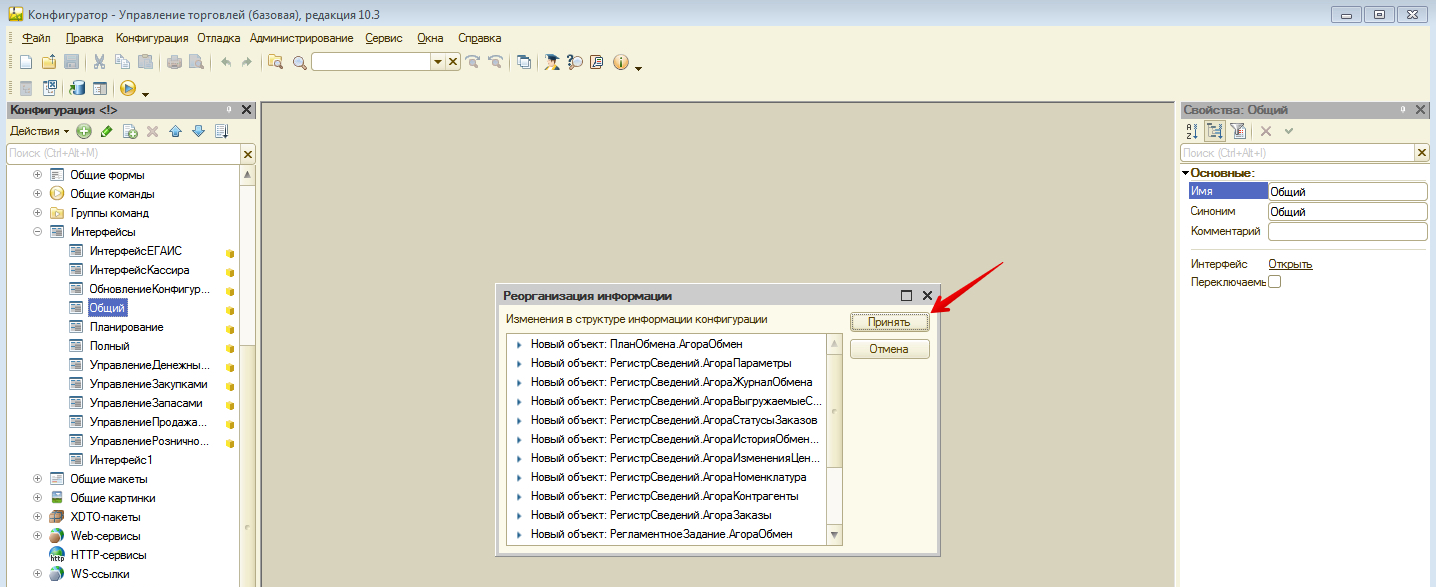Start debugging with the play icon
Viewport: 1436px width, 587px height.
point(127,88)
